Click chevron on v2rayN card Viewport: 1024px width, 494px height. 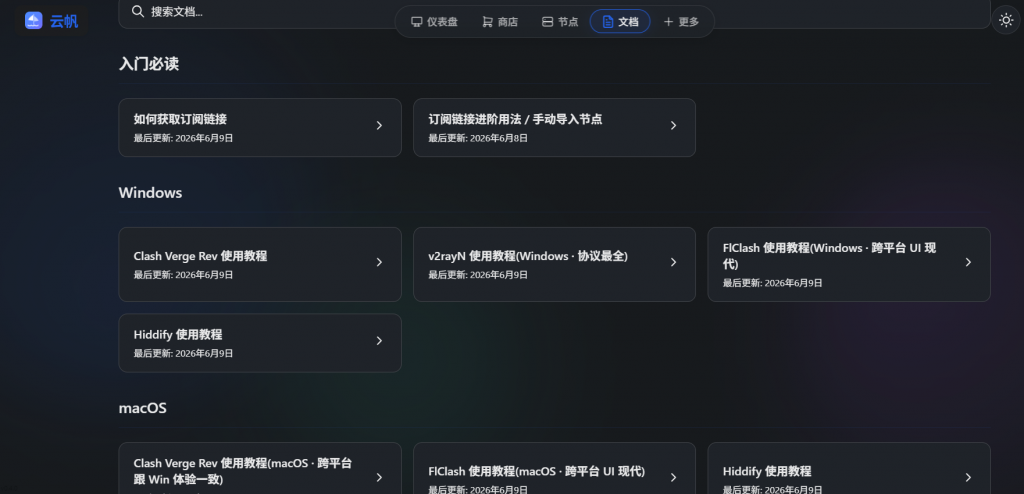pyautogui.click(x=673, y=262)
